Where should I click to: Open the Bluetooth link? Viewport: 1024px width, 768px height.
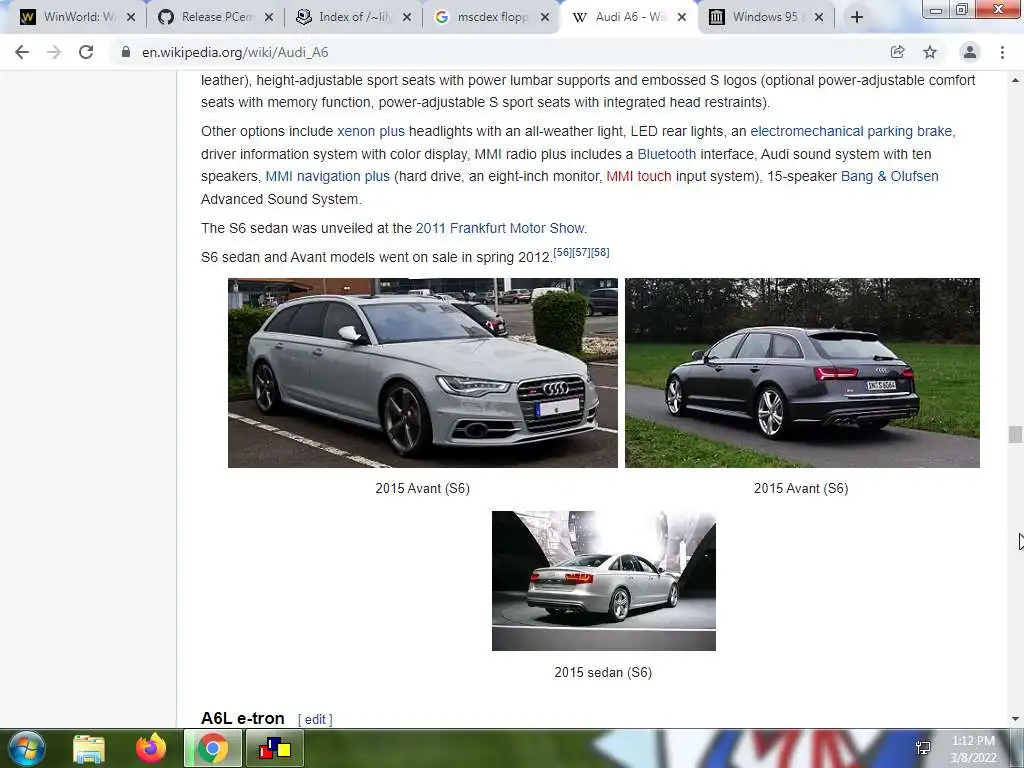click(x=667, y=154)
